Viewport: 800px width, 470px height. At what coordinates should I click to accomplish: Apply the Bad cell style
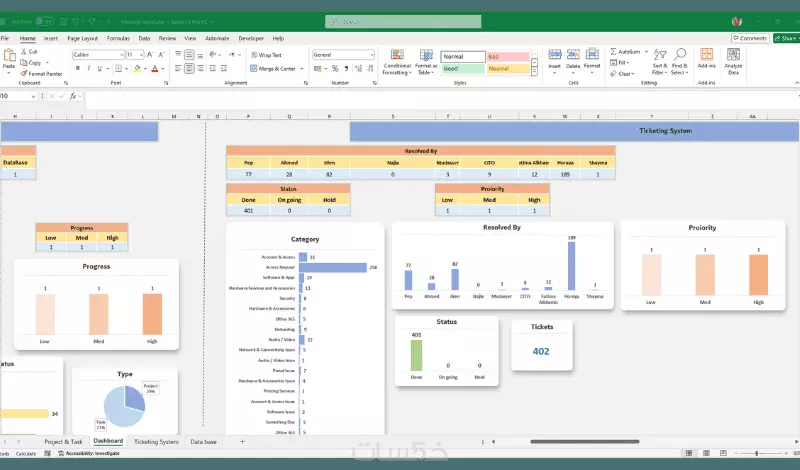(508, 57)
